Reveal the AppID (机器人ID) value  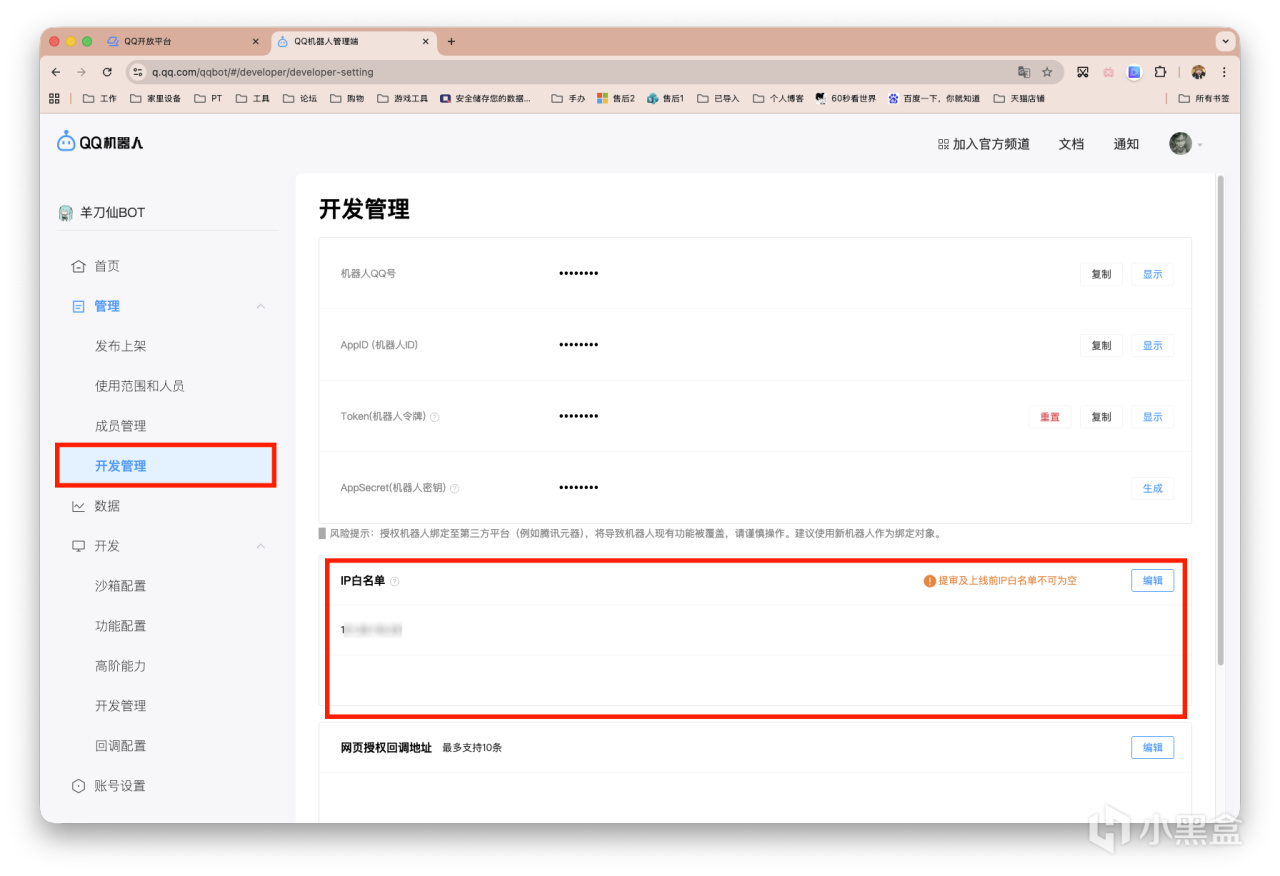pos(1153,346)
